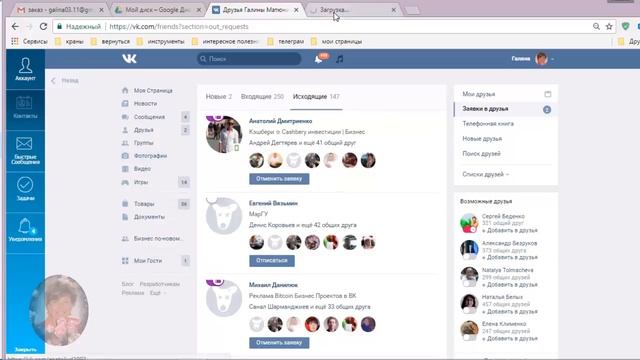This screenshot has width=640, height=360.
Task: Reload the page with refresh icon
Action: (x=43, y=27)
